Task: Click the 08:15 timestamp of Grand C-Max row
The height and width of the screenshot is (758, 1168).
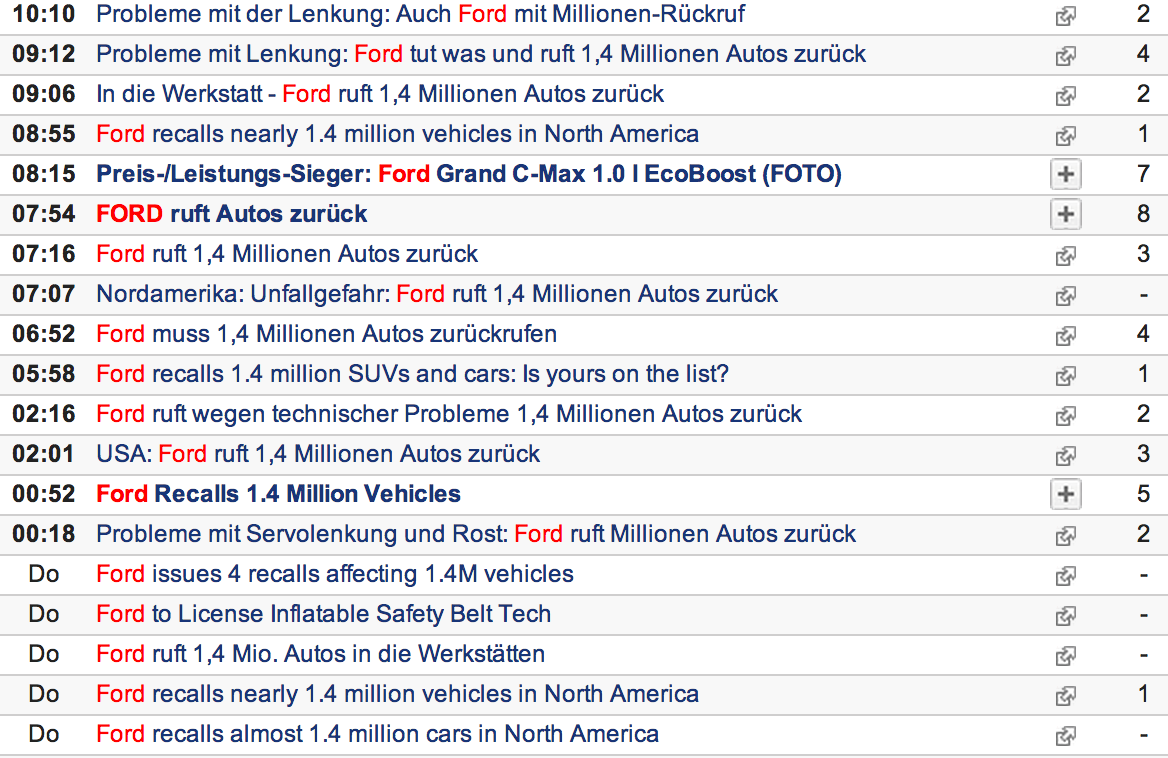Action: click(44, 174)
